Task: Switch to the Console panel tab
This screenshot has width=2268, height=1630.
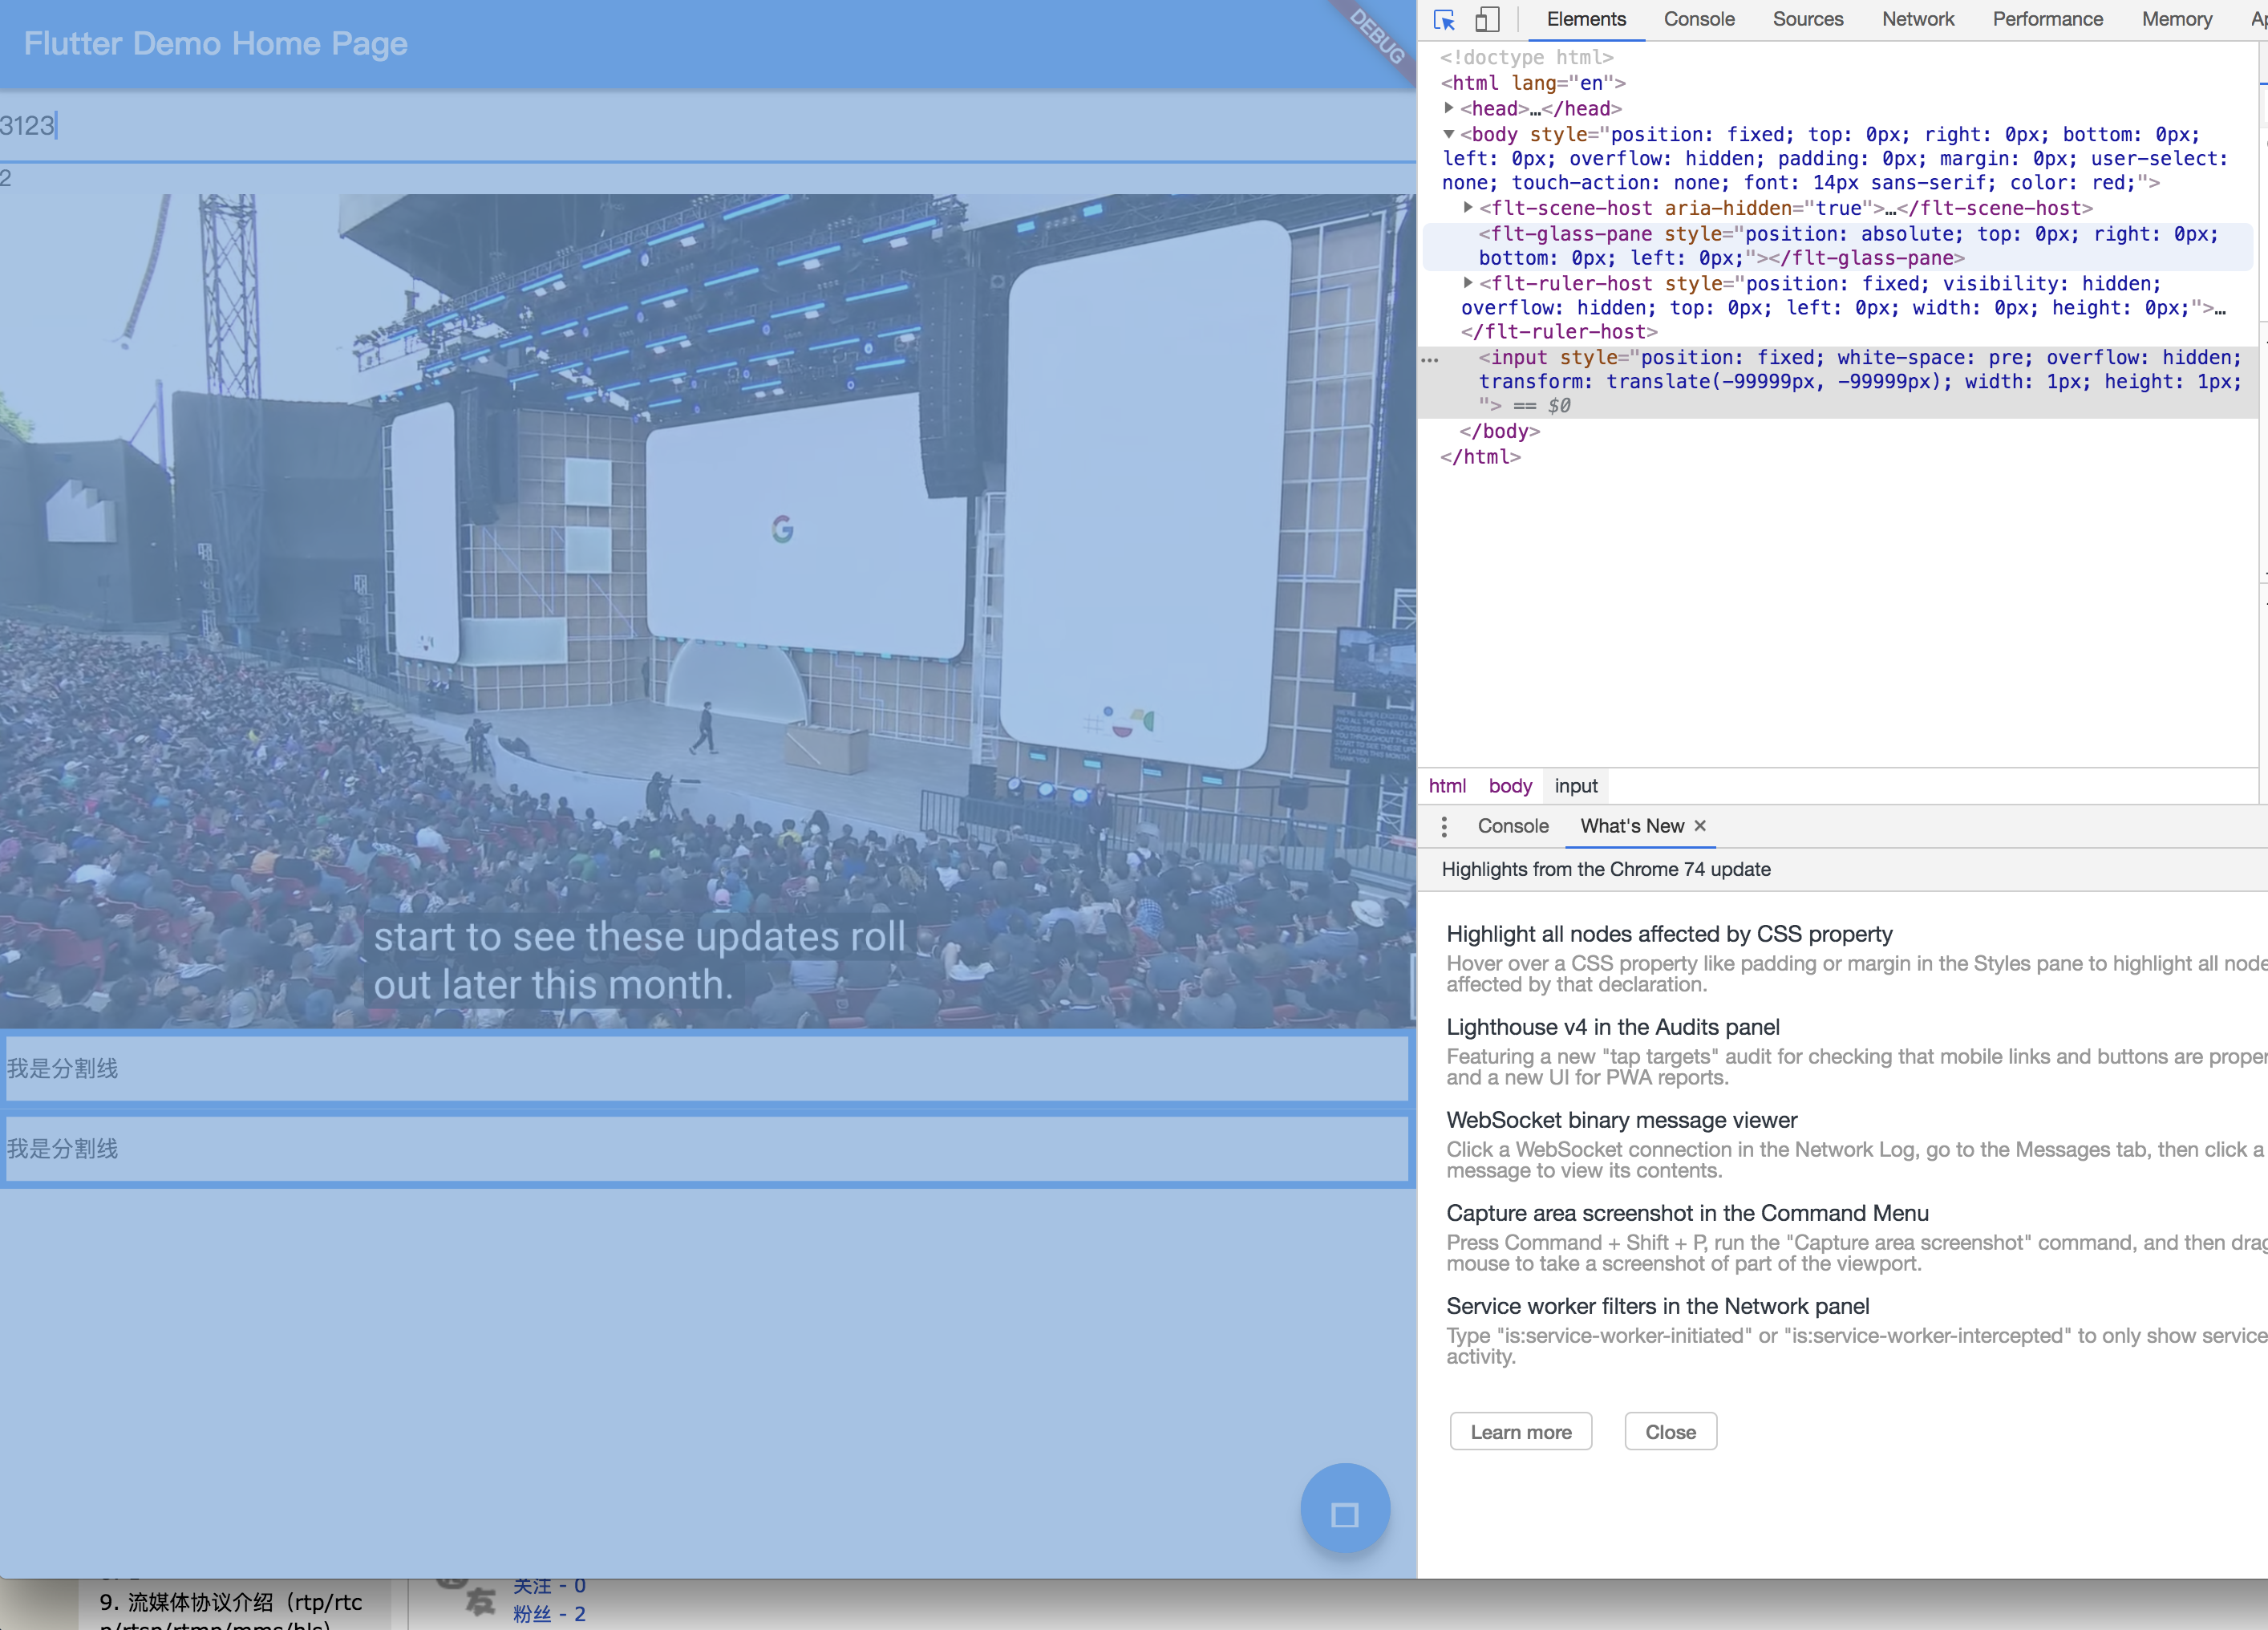Action: point(1698,20)
